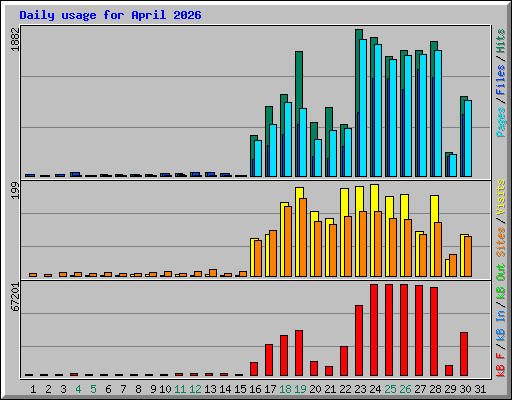
Task: Click day 1 on the date axis
Action: (33, 389)
